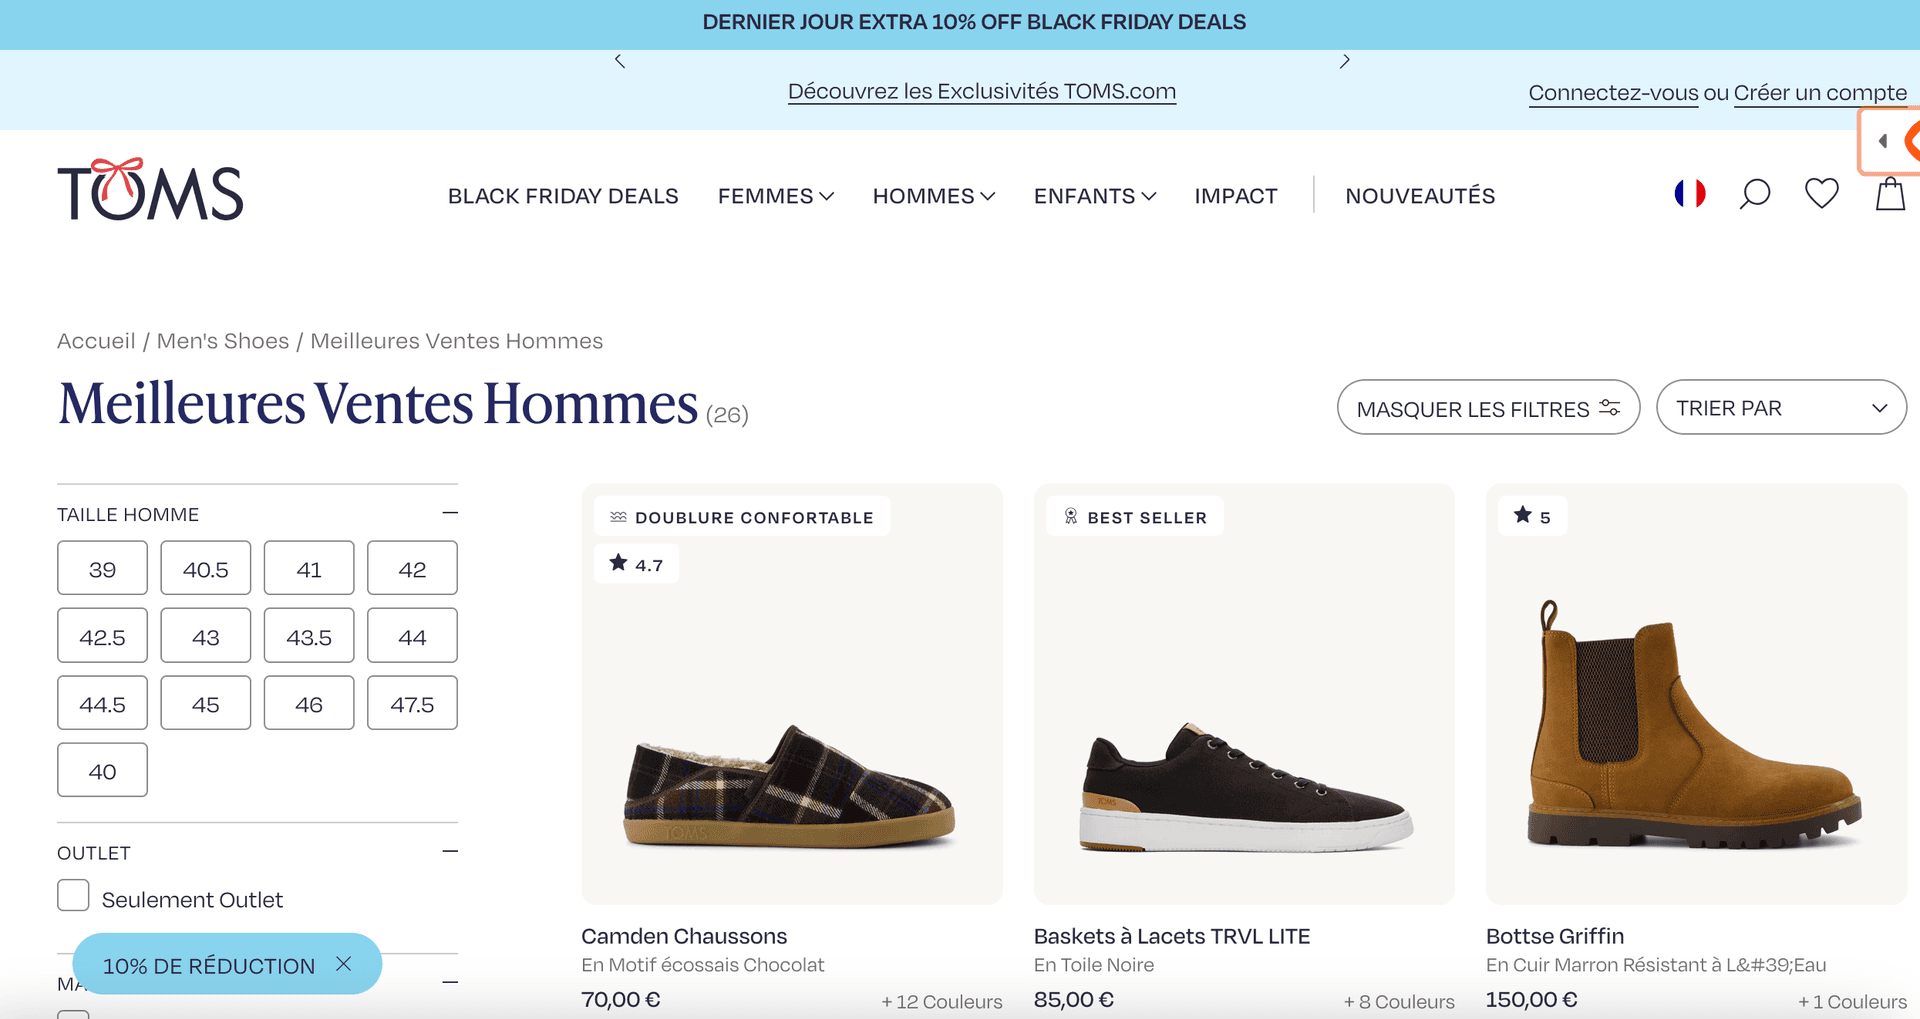Collapse the TAILLE HOMME filter section
Screen dimensions: 1920x1019
click(449, 511)
